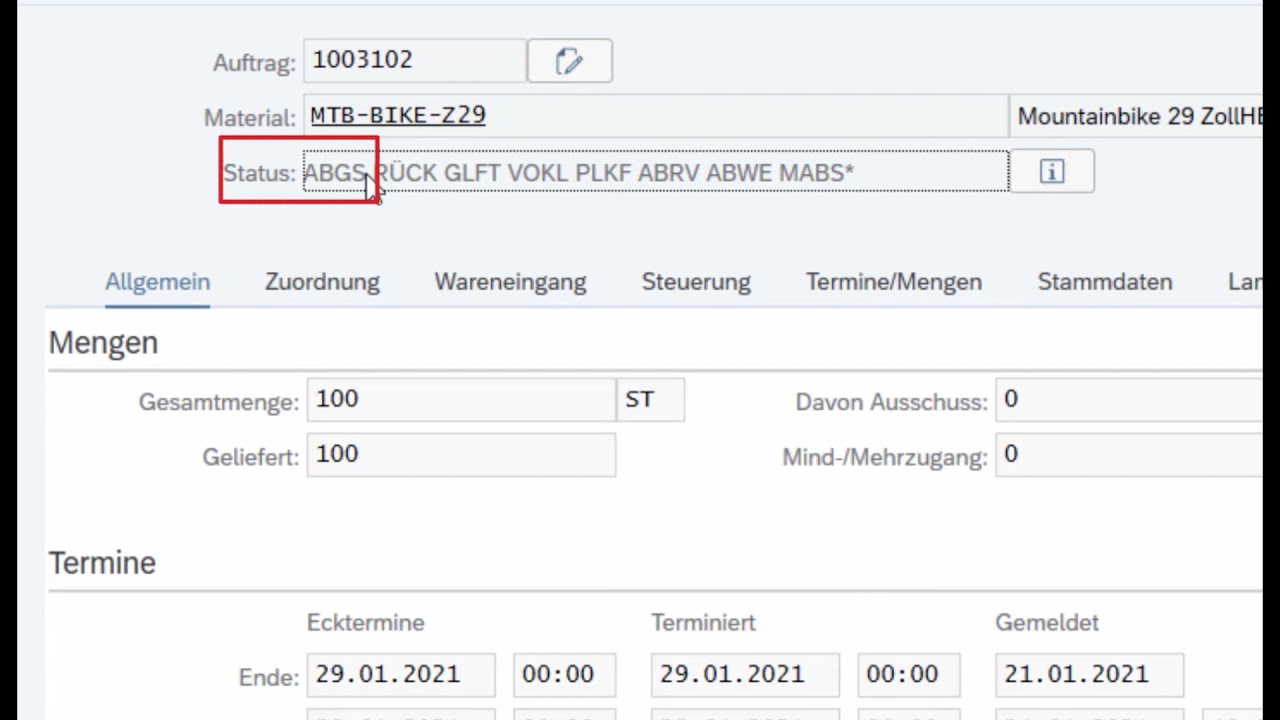The height and width of the screenshot is (720, 1280).
Task: Click the Ecktermine Ende time 00:00
Action: (x=565, y=675)
